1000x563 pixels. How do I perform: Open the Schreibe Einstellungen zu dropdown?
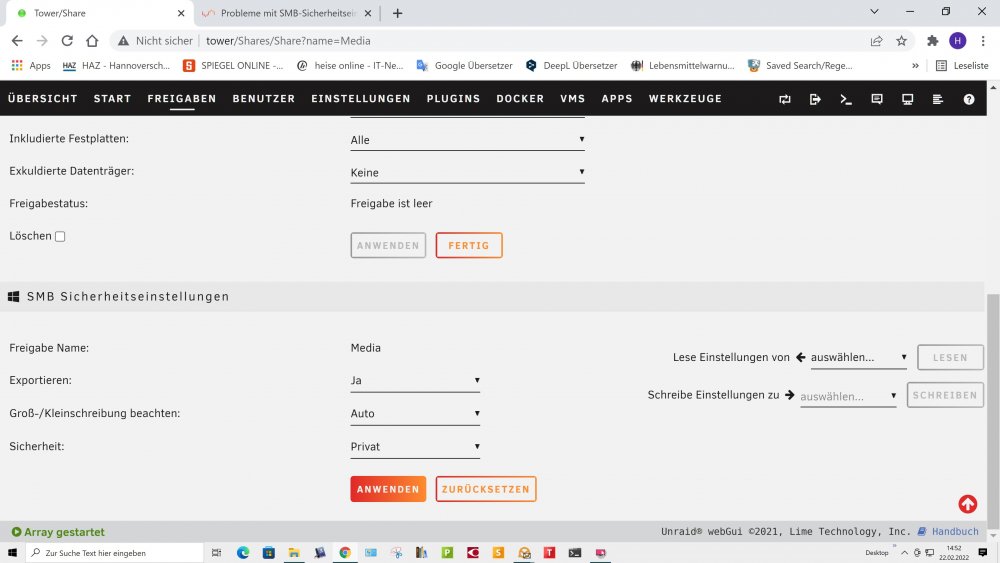click(x=848, y=396)
